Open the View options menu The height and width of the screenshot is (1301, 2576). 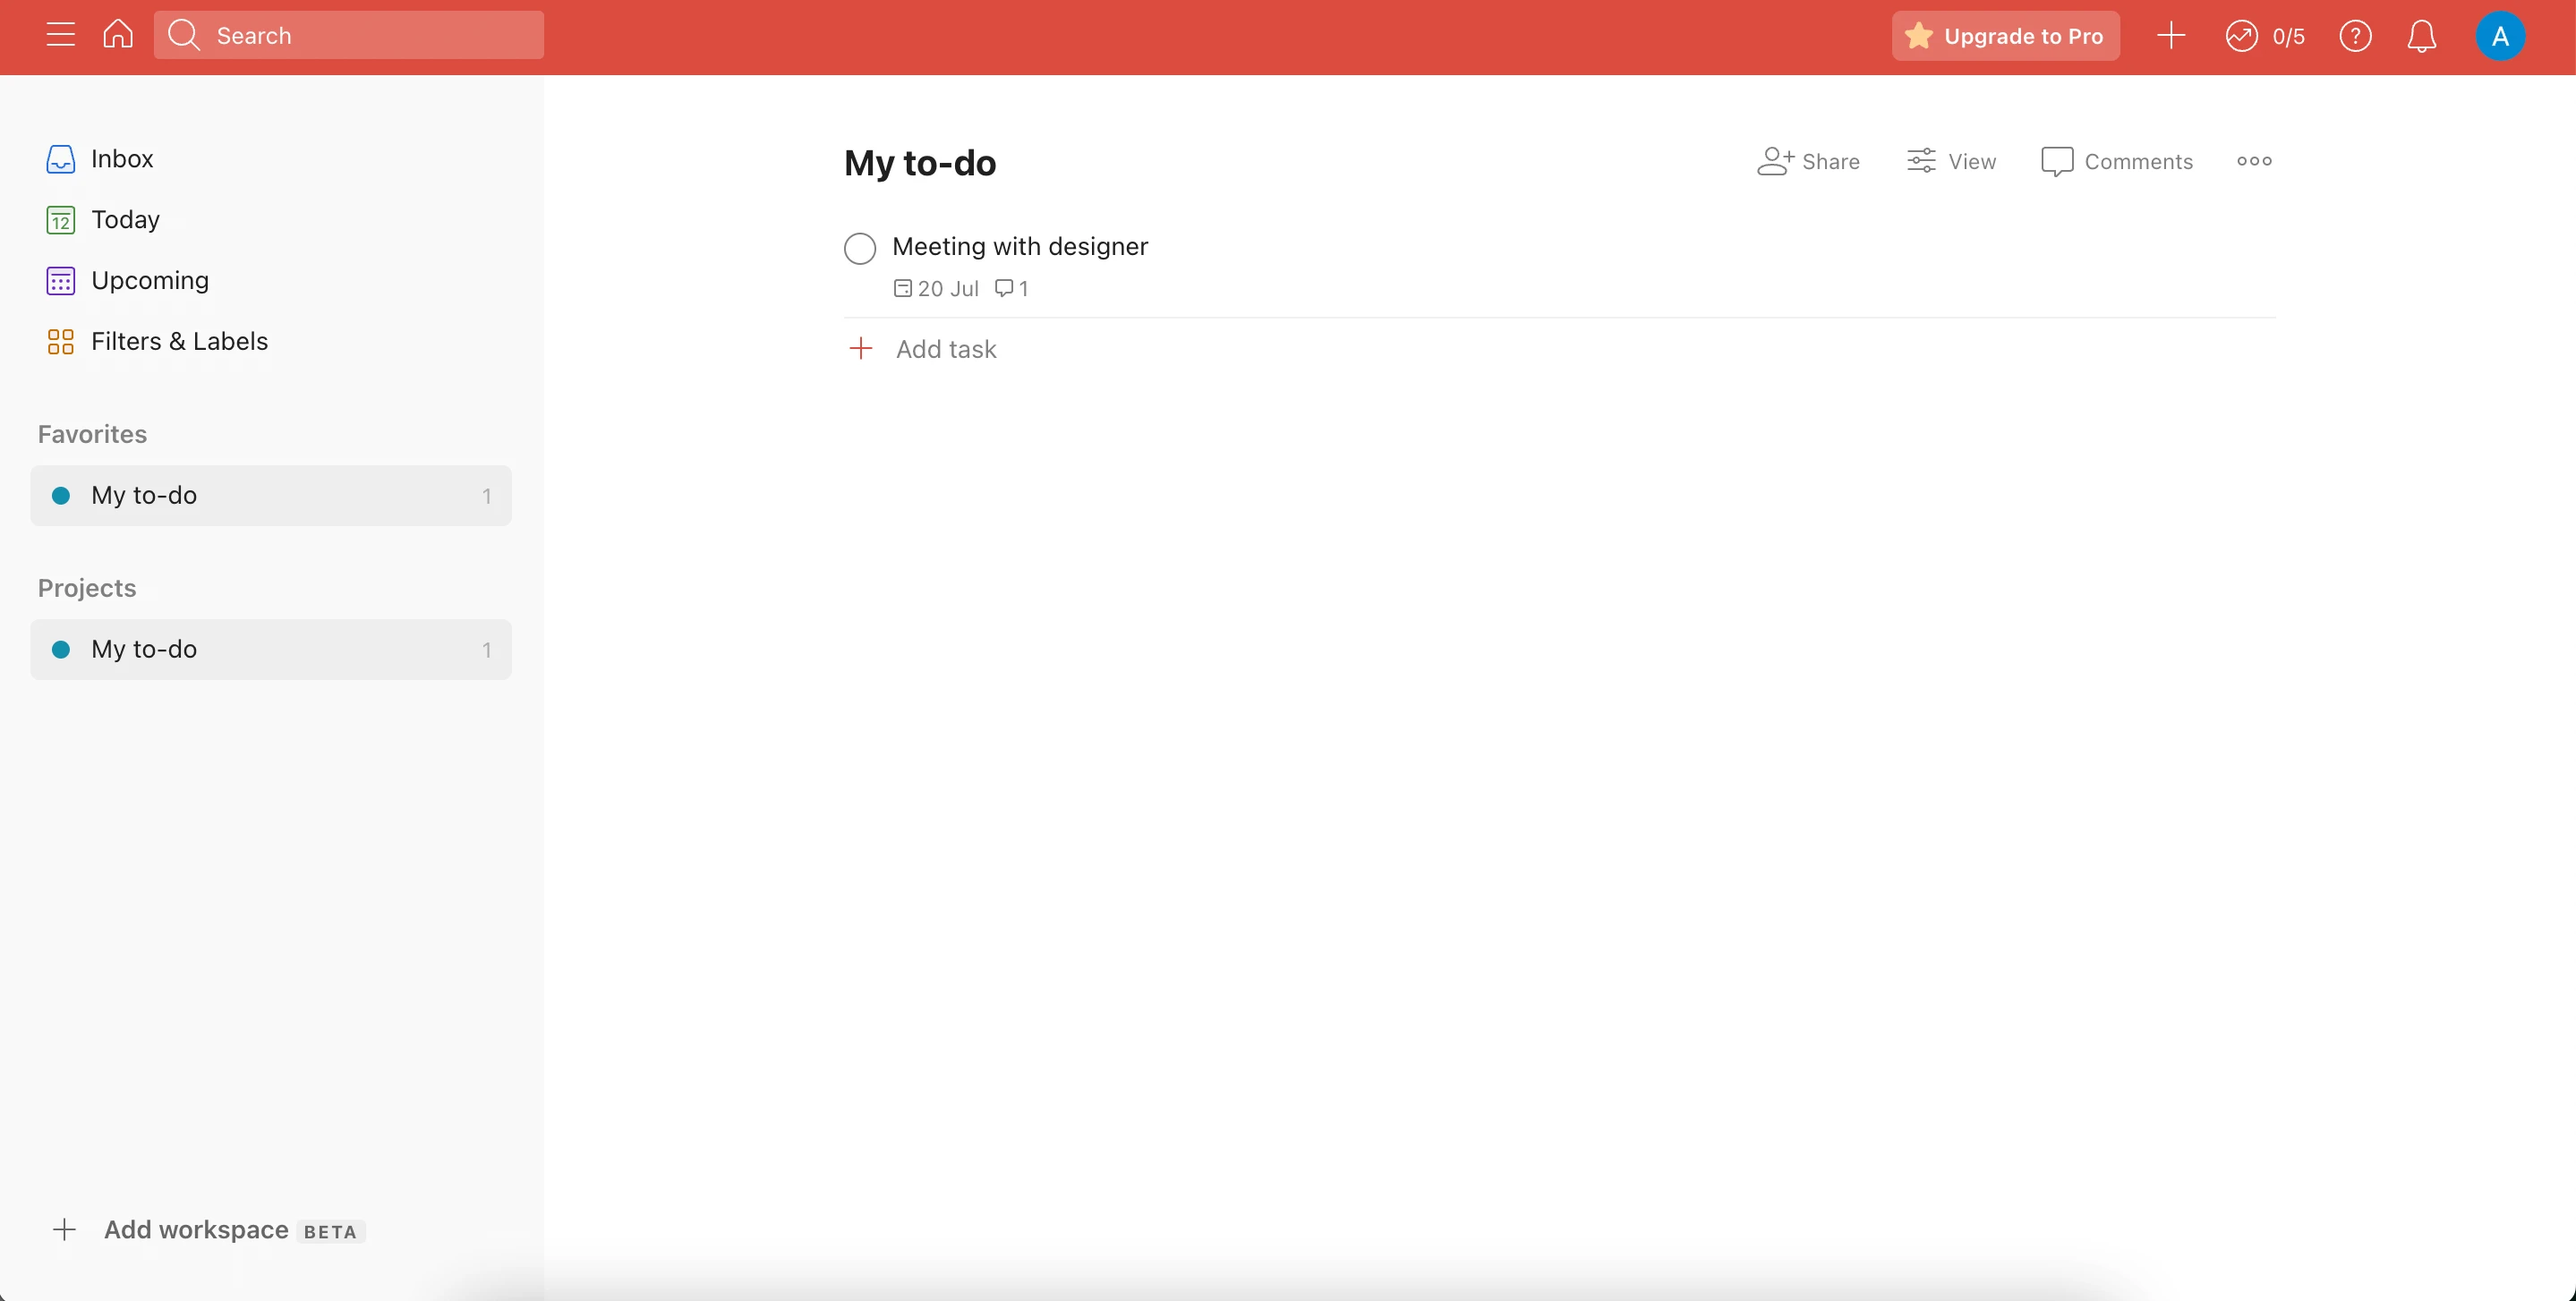click(x=1951, y=161)
